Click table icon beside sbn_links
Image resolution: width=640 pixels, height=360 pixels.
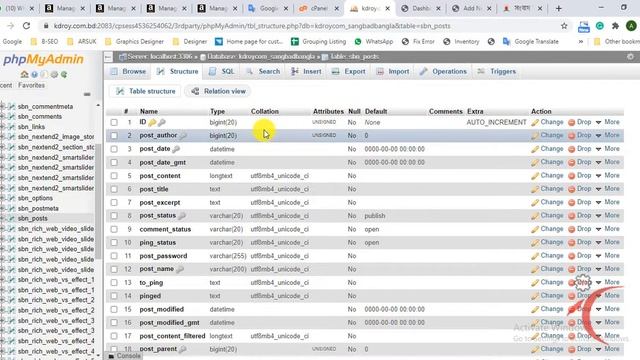[12, 127]
